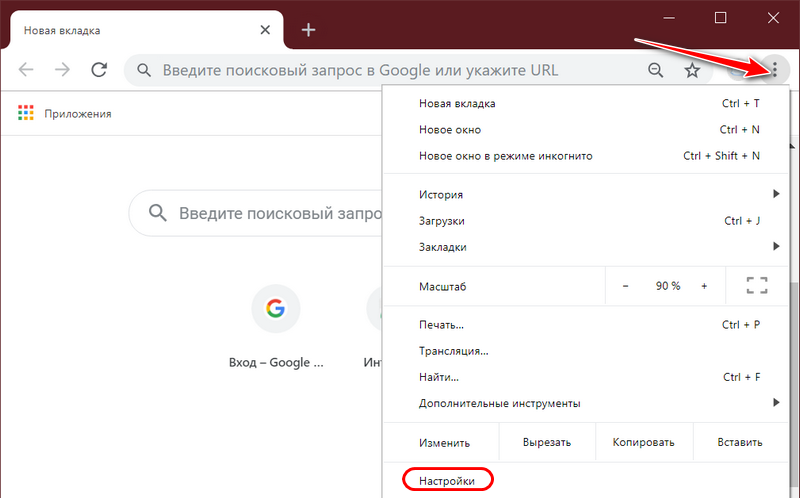Click the zoom magnifier icon in address bar

656,70
